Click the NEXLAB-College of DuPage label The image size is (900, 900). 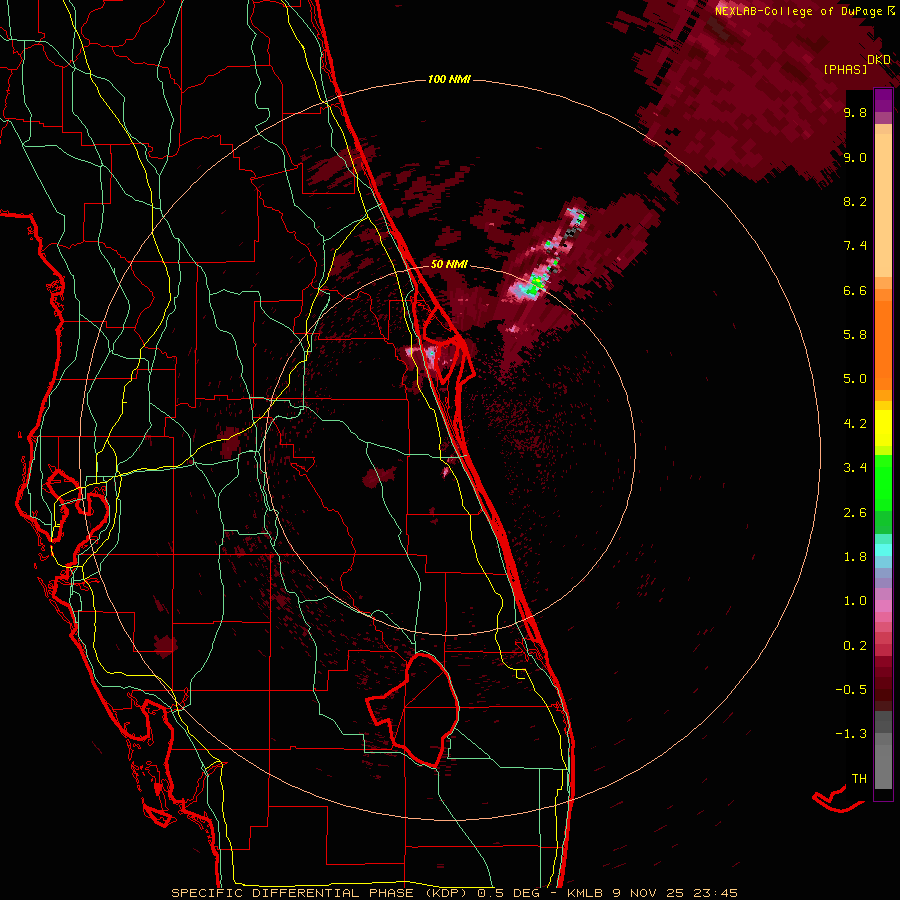(x=805, y=11)
